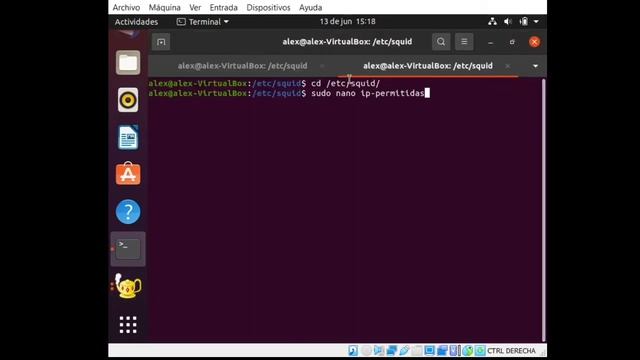Click VirtualBox optical disk status icon

(366, 351)
